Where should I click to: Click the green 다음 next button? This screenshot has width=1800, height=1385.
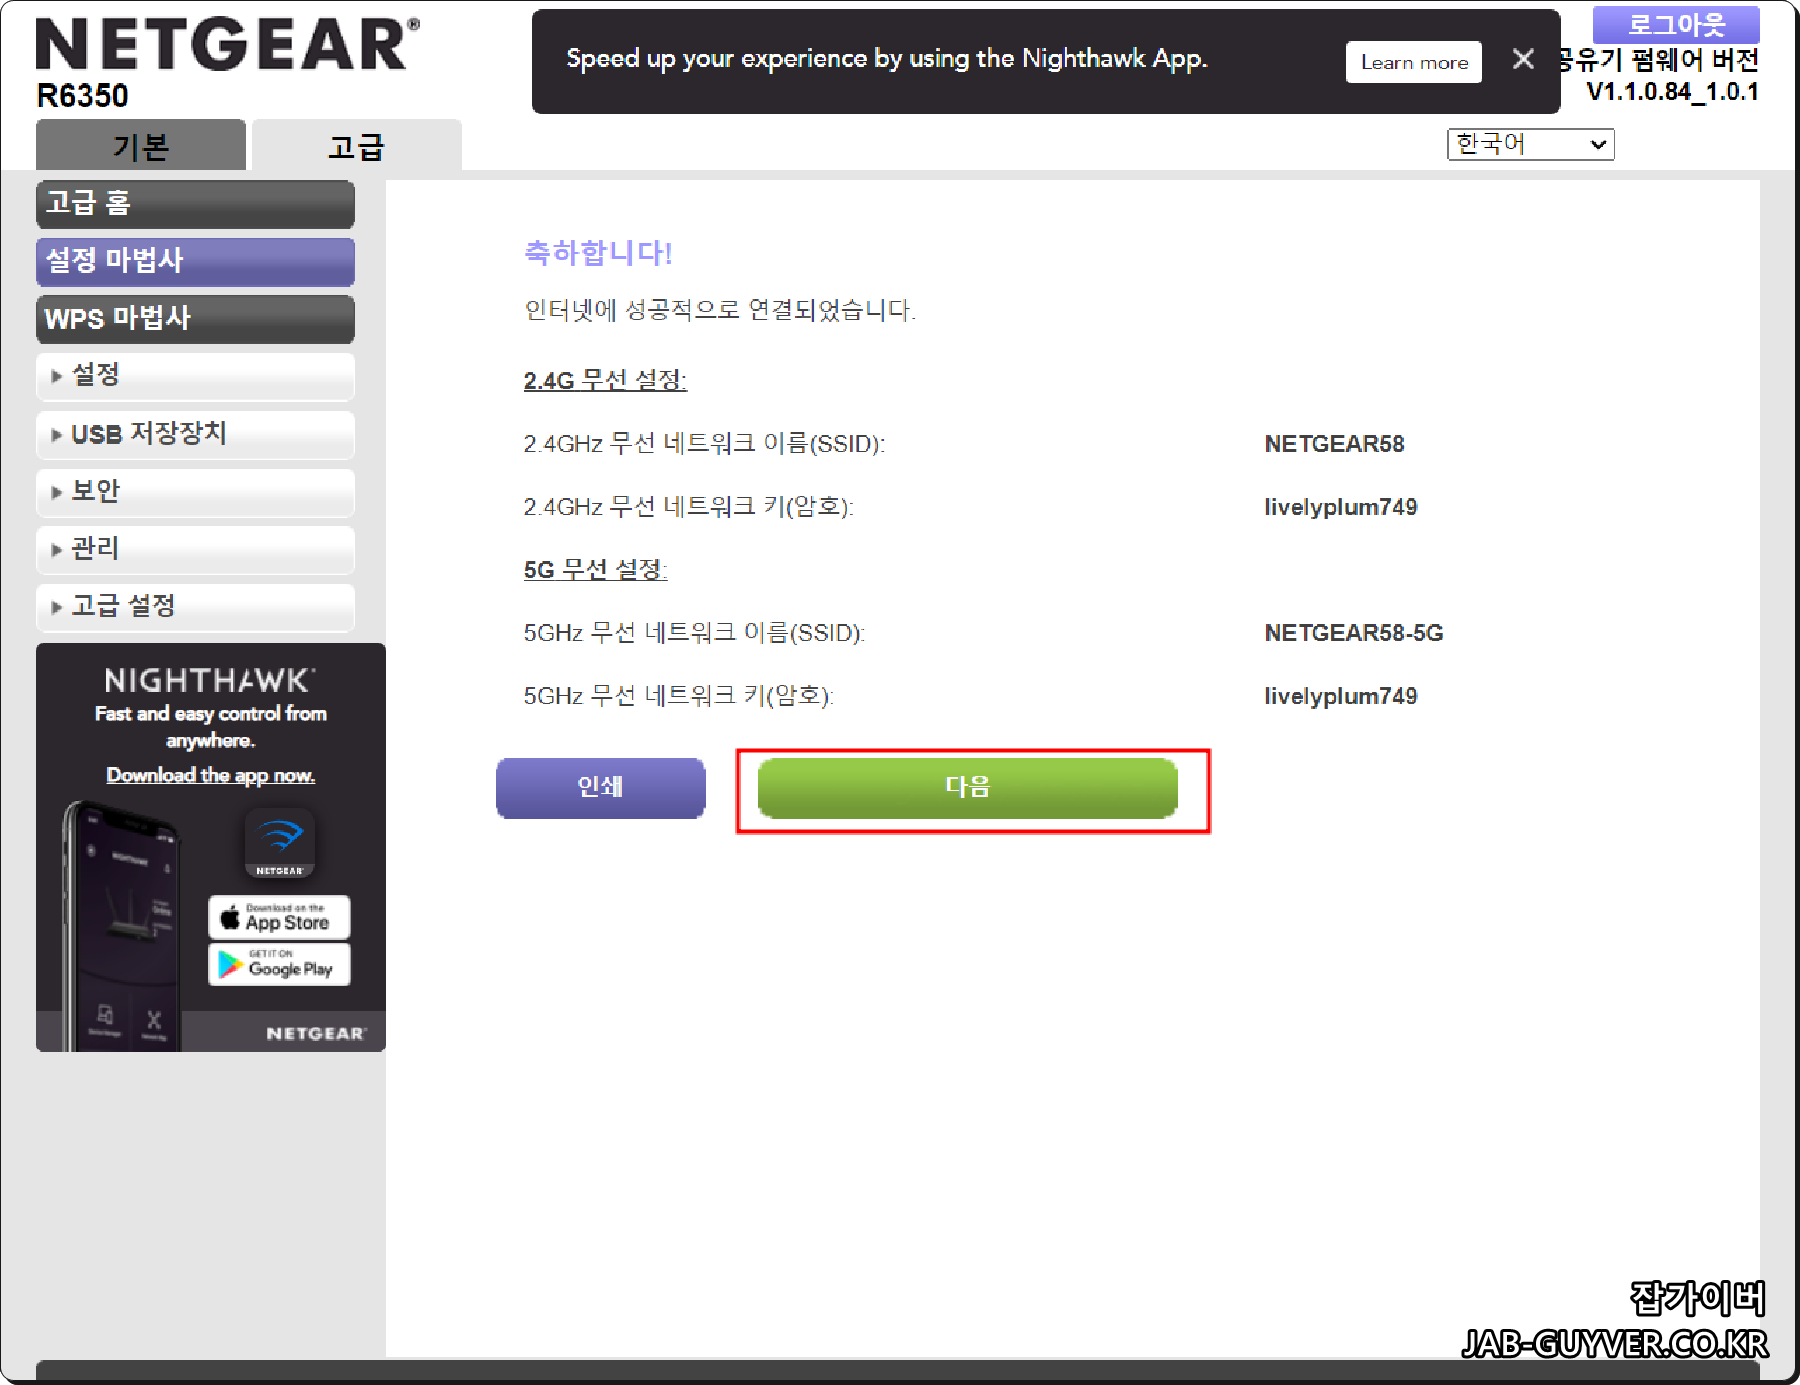pyautogui.click(x=968, y=787)
